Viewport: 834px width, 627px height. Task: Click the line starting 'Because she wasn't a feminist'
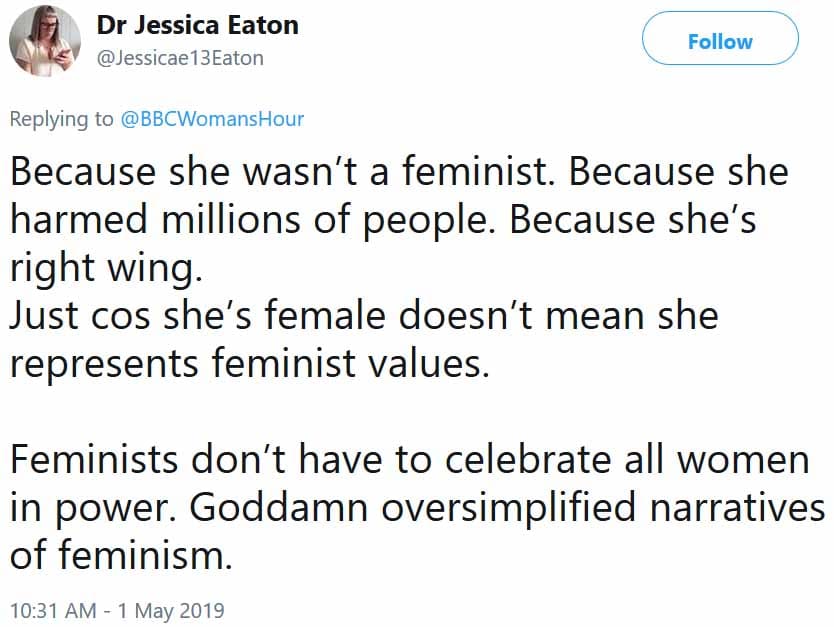click(x=399, y=171)
